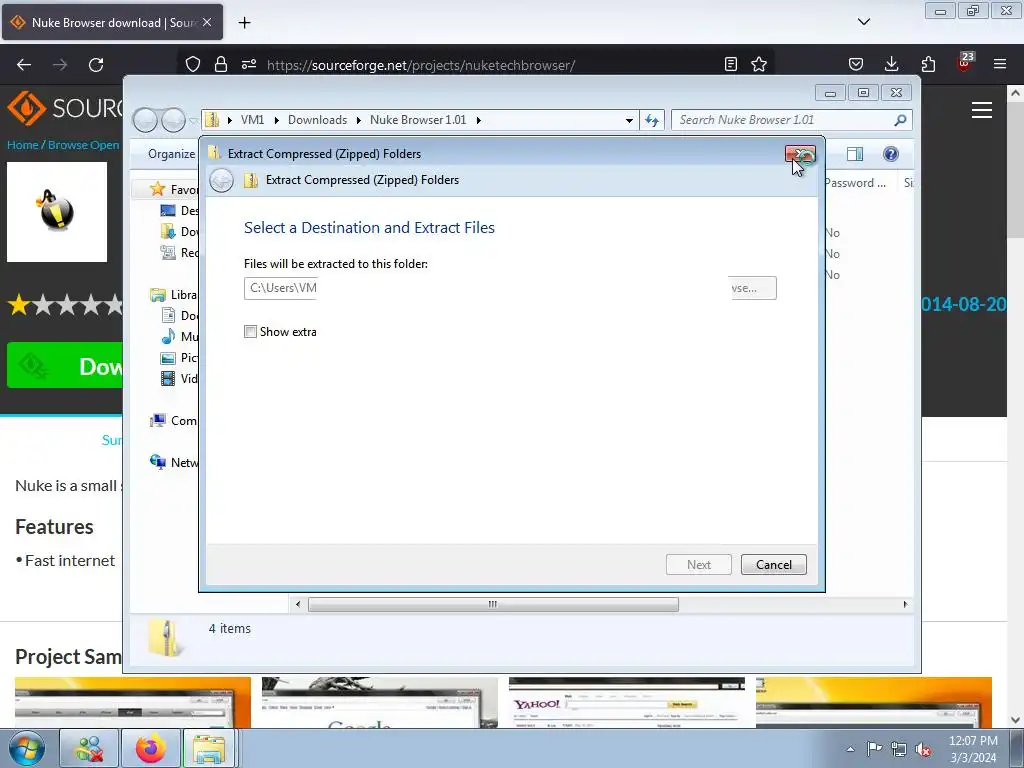Select the Nuke Browser download tab

pos(112,22)
